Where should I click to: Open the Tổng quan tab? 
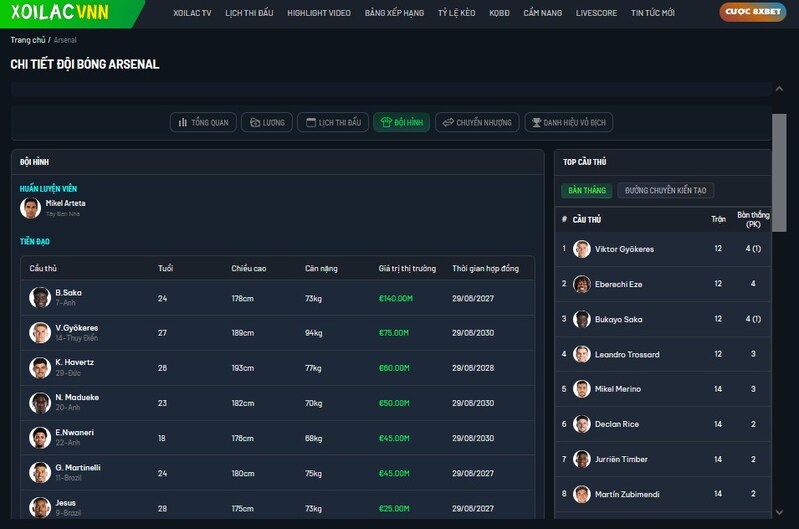tap(203, 123)
